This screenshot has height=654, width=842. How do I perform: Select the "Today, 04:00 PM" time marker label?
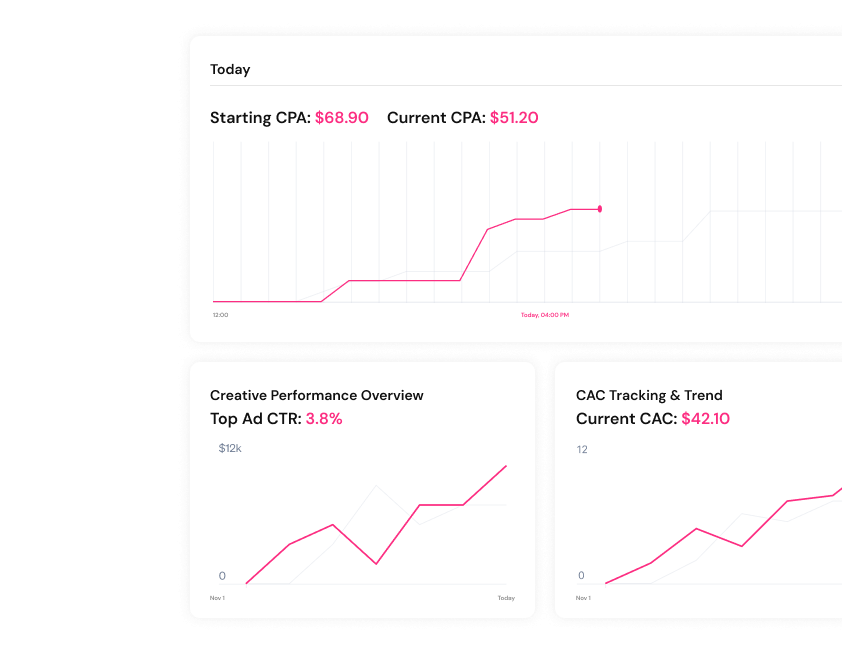point(544,315)
